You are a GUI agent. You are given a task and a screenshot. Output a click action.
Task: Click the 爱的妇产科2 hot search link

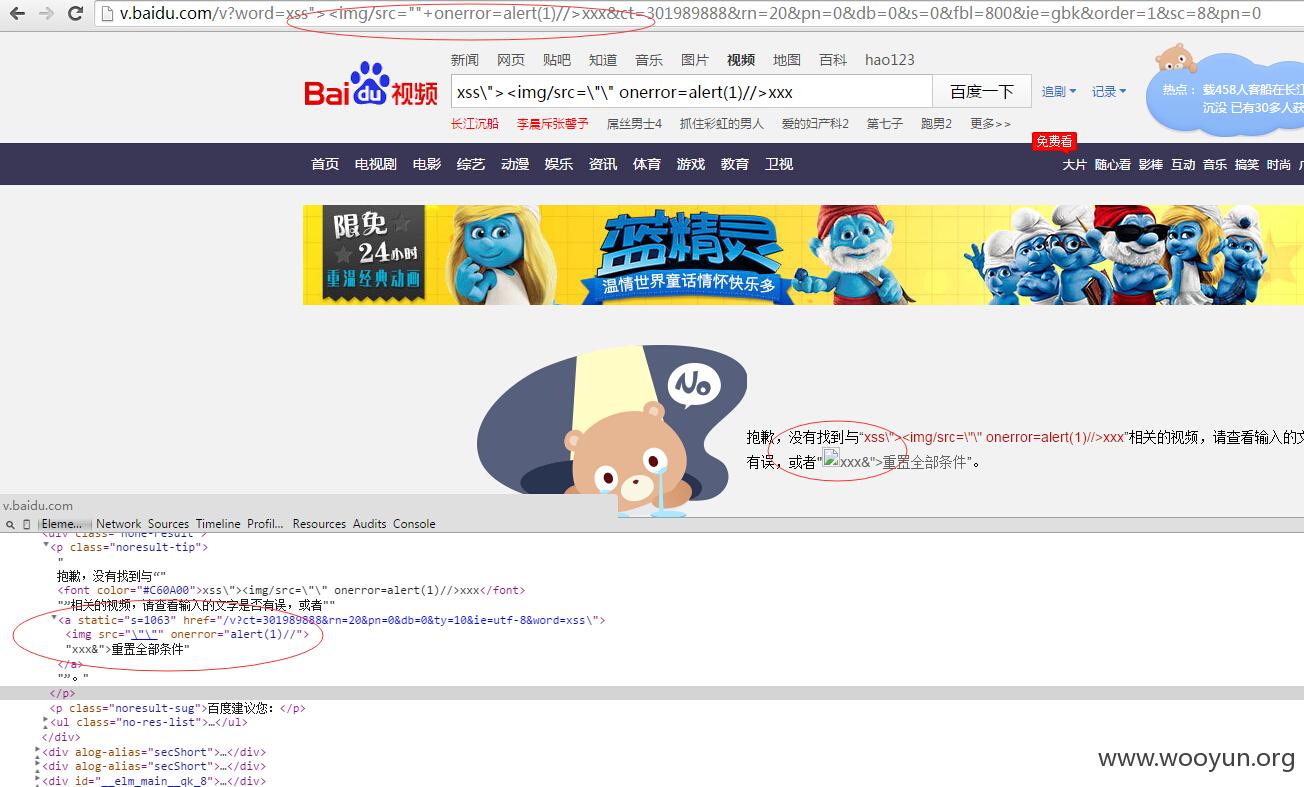(815, 124)
